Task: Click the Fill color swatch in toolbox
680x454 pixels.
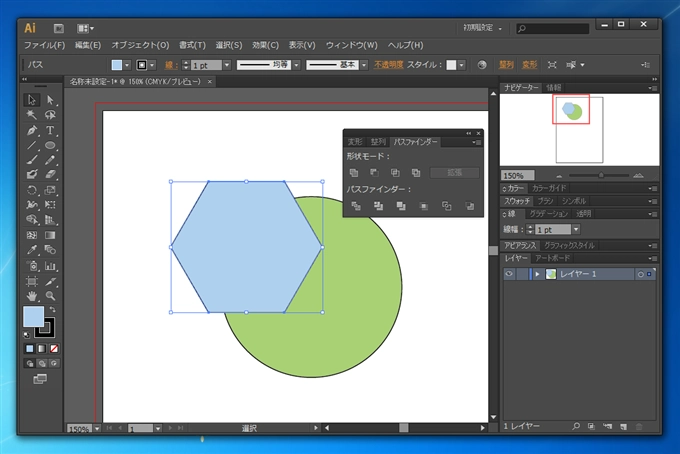Action: pos(33,317)
